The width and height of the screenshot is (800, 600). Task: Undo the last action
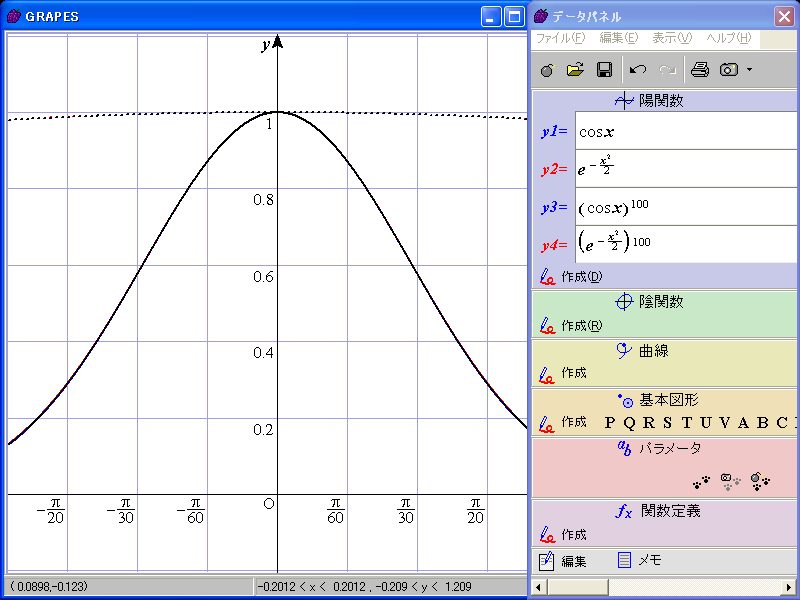click(638, 70)
